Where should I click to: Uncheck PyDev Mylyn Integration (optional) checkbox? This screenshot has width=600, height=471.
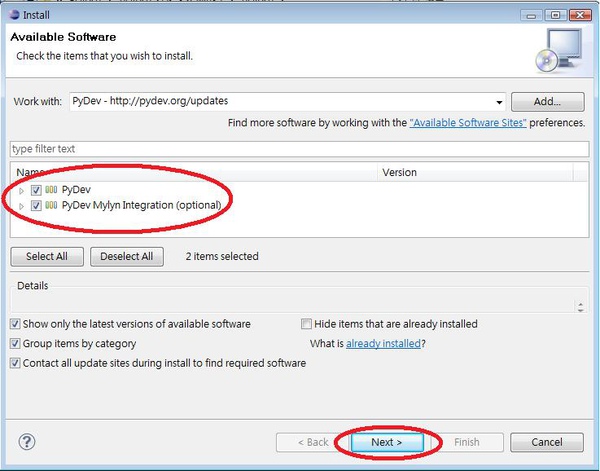point(36,205)
